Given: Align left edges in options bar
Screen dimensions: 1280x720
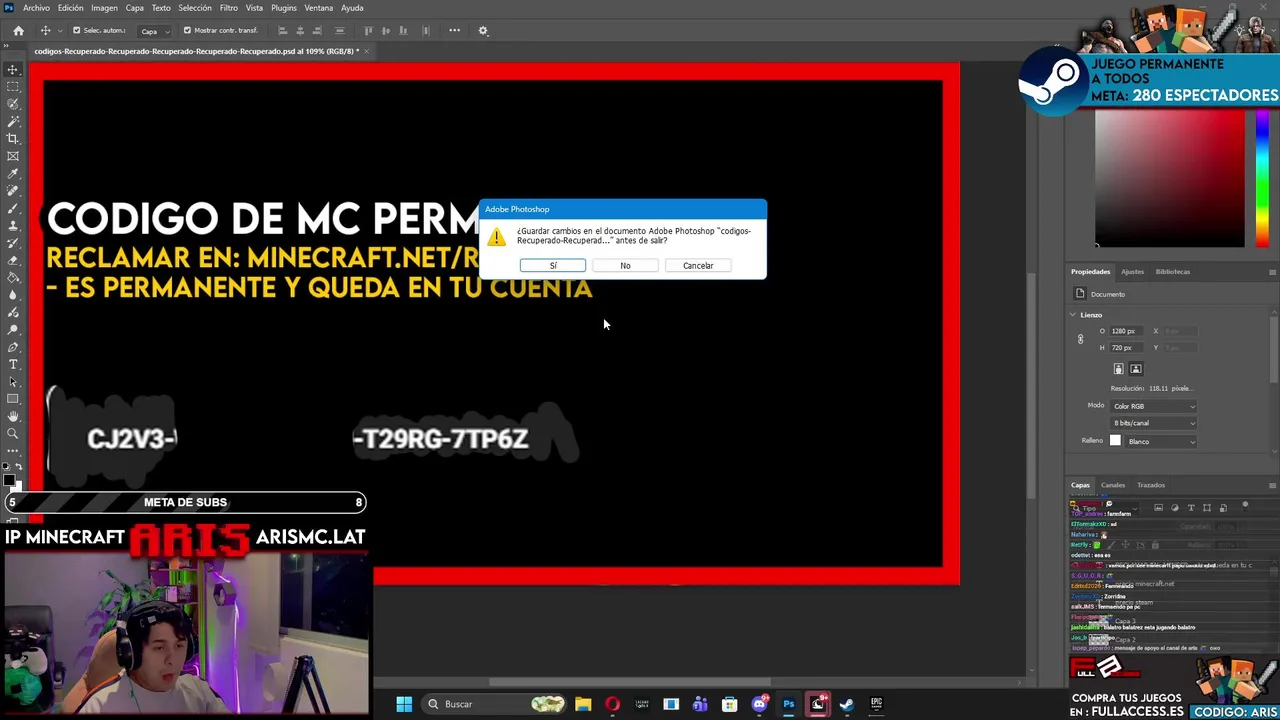Looking at the screenshot, I should (282, 30).
